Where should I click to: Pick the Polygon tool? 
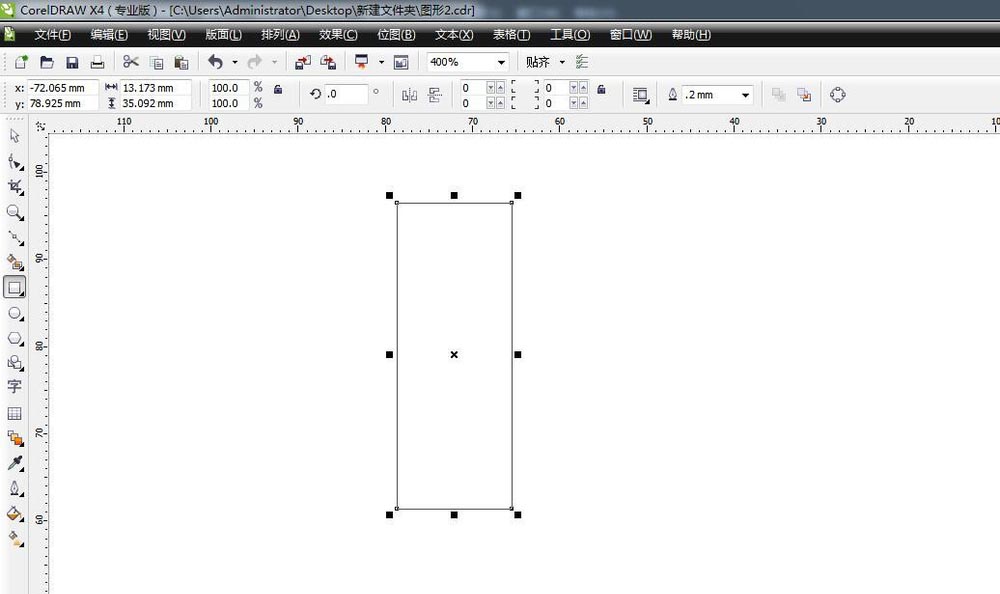click(x=15, y=338)
